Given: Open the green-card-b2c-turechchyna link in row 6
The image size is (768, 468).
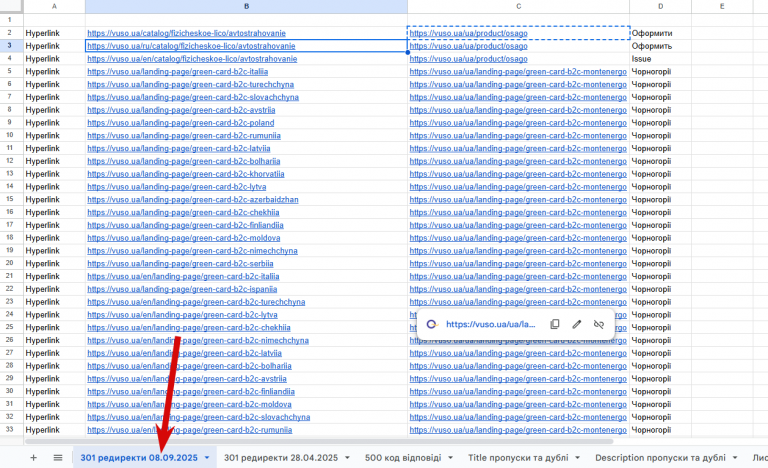Looking at the screenshot, I should (x=191, y=84).
